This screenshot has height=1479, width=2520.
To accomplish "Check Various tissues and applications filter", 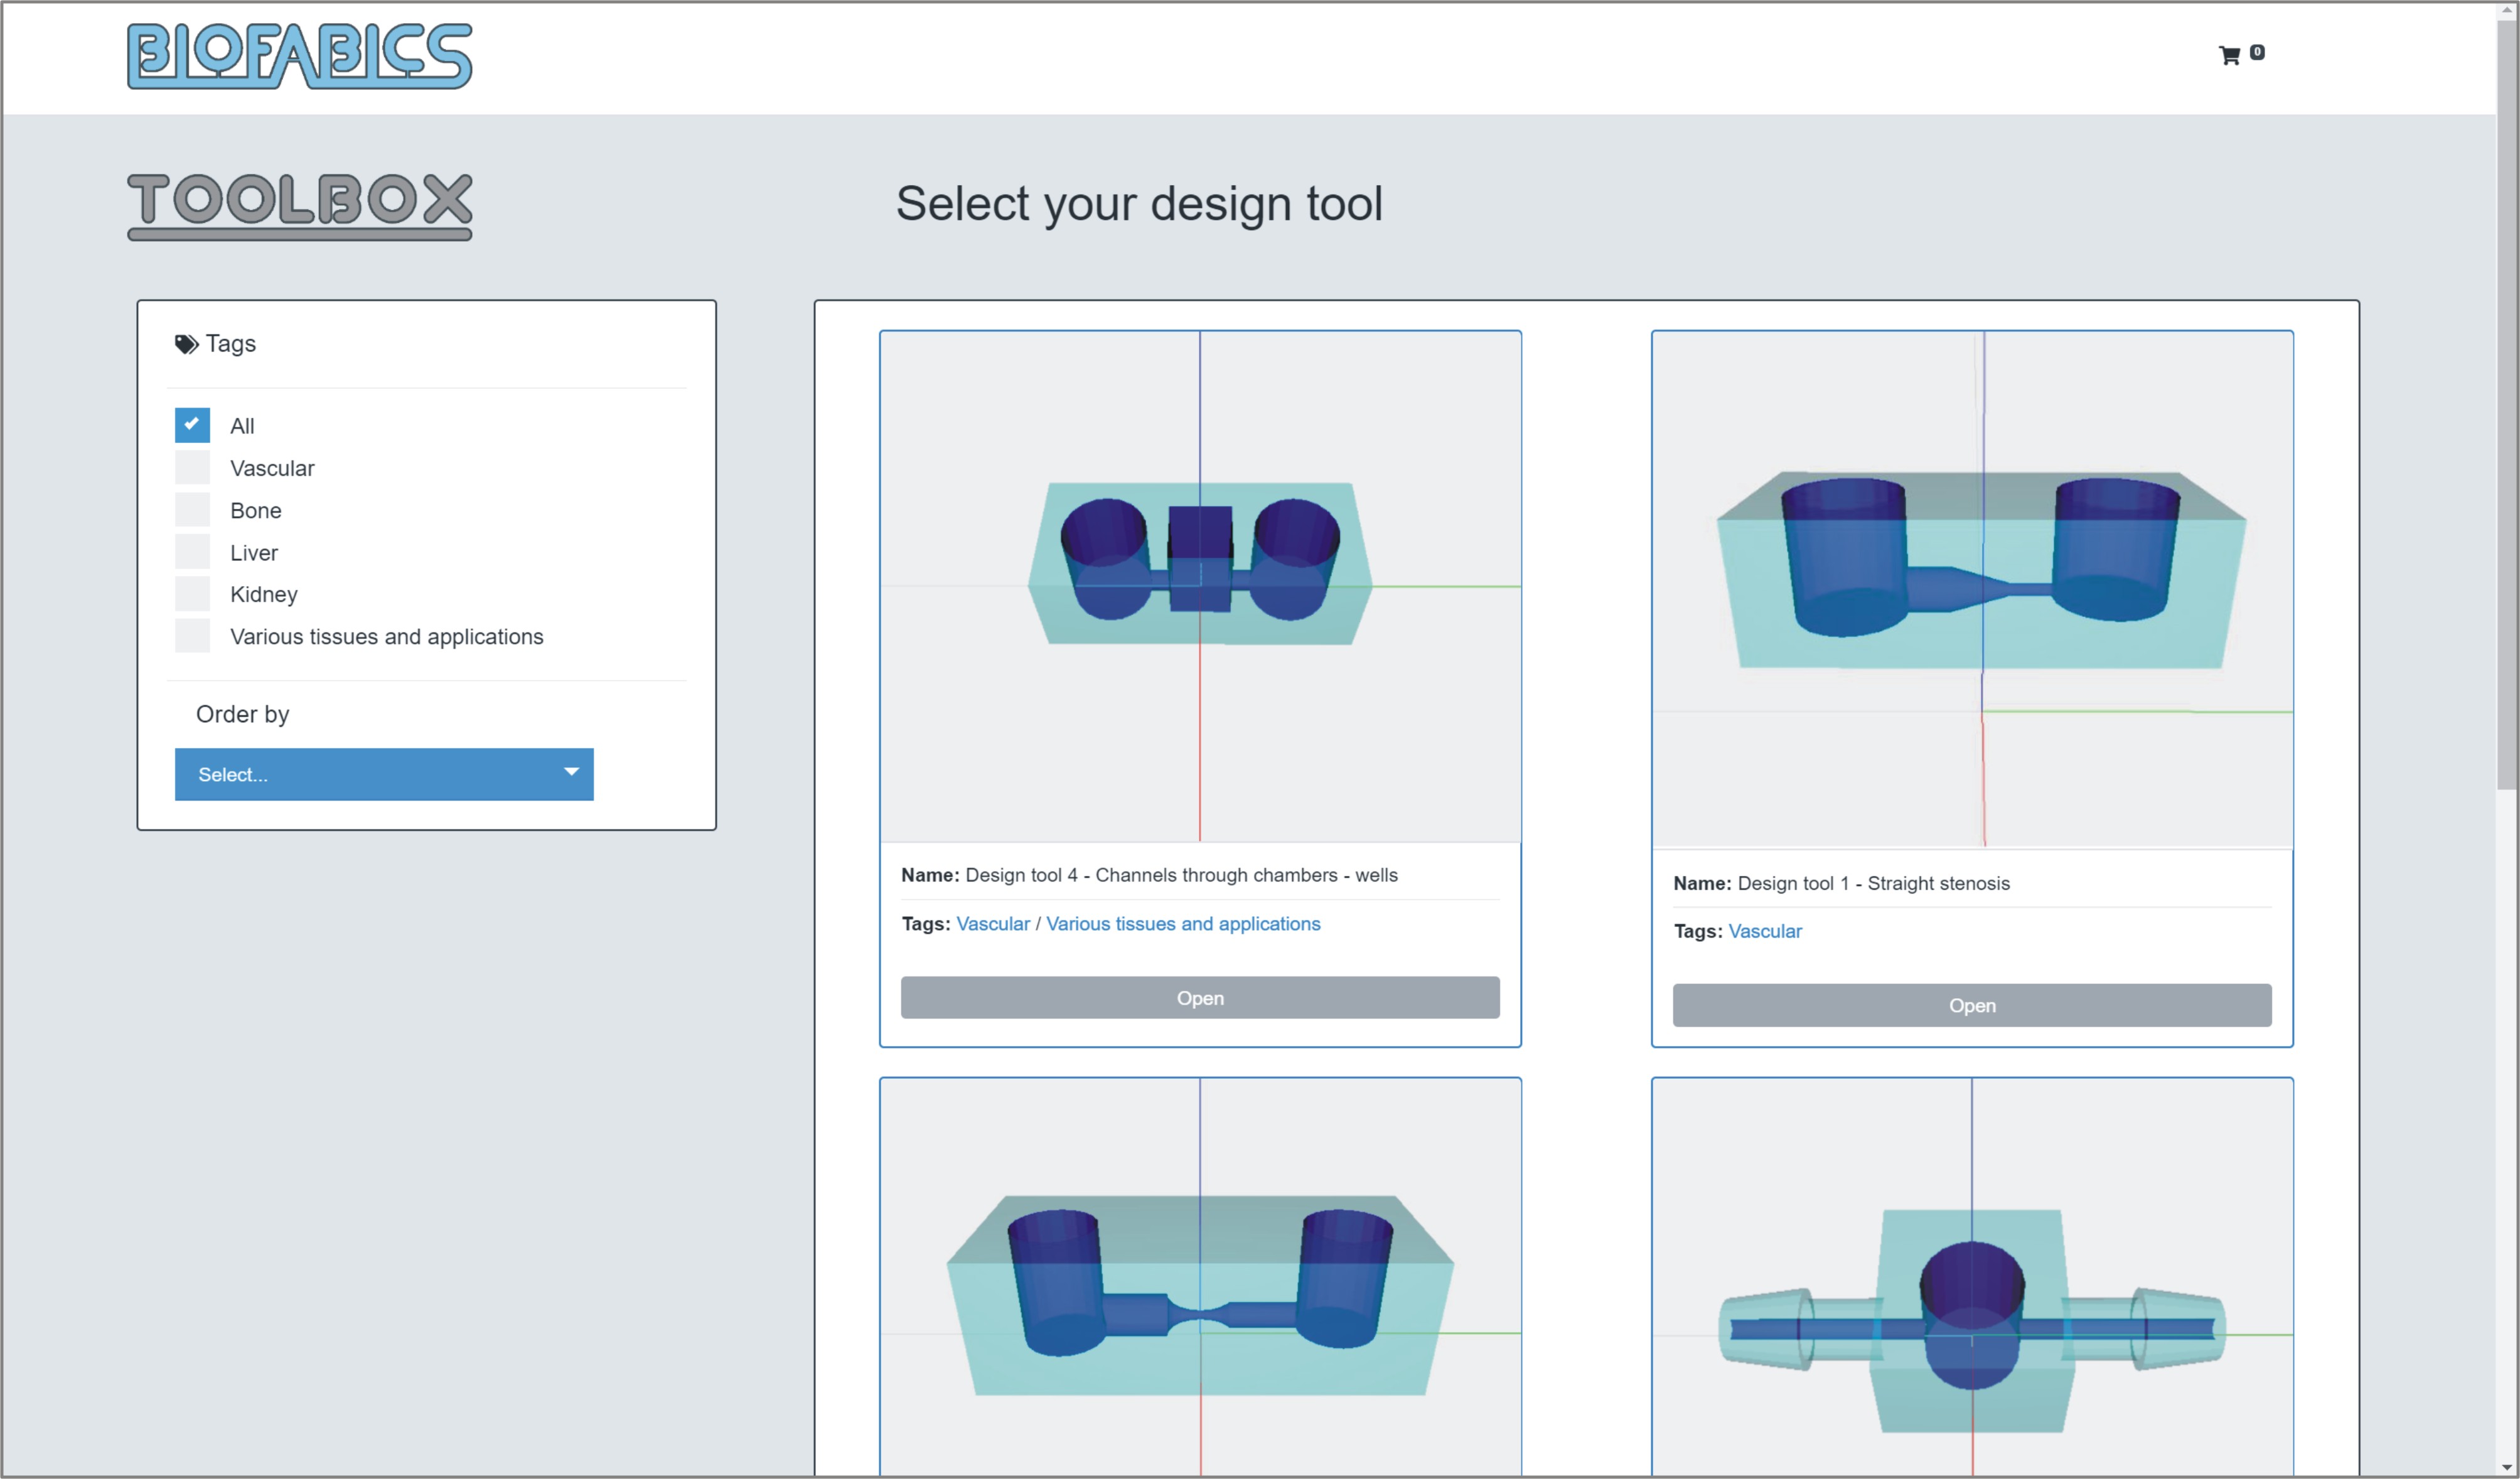I will pos(192,636).
